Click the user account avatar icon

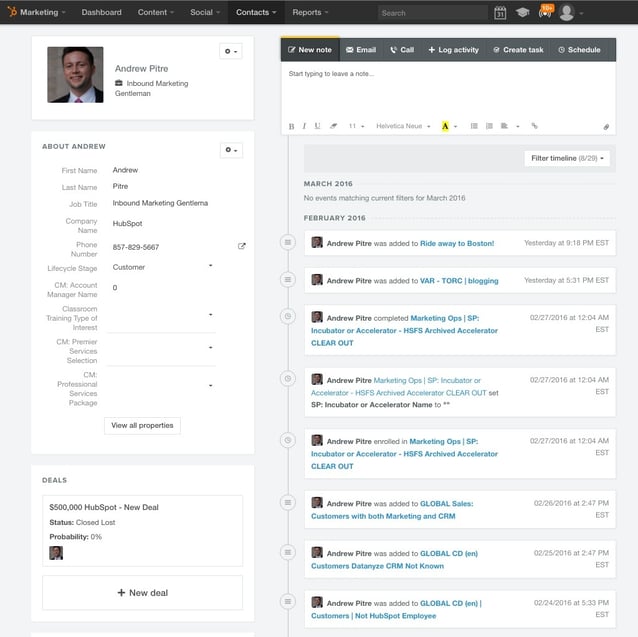[567, 13]
